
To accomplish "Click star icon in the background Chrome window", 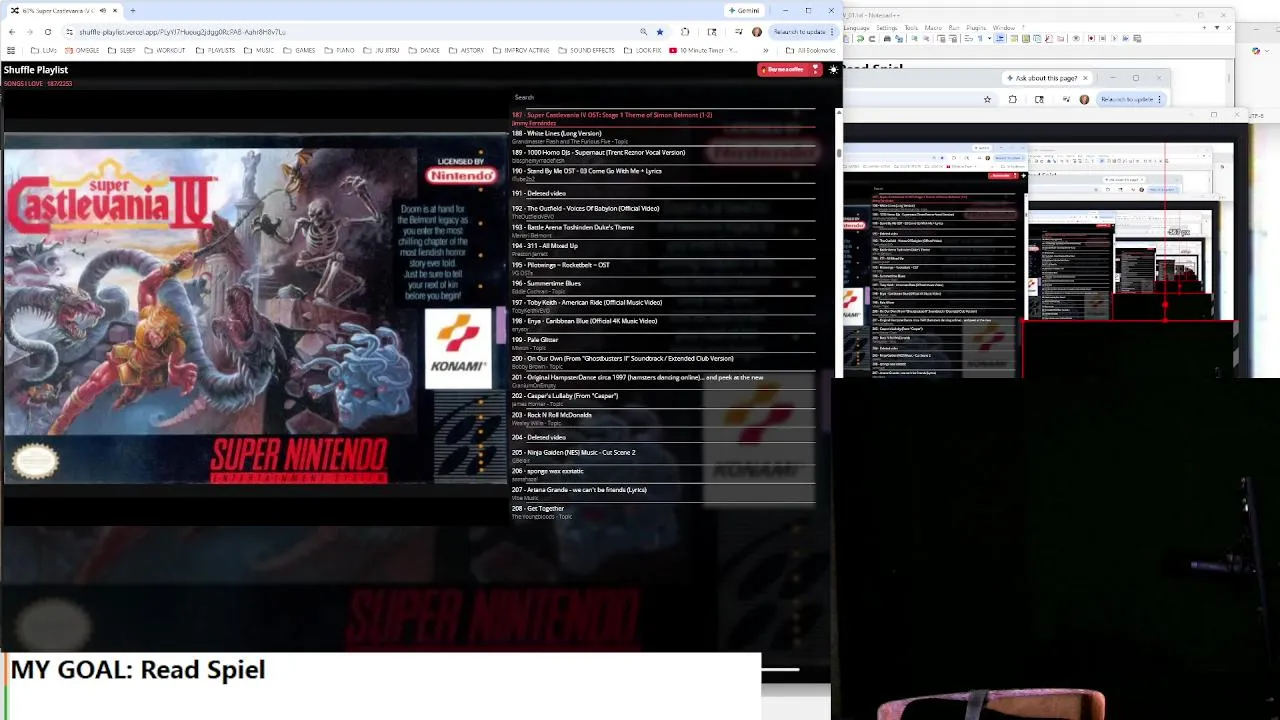I will [x=987, y=100].
